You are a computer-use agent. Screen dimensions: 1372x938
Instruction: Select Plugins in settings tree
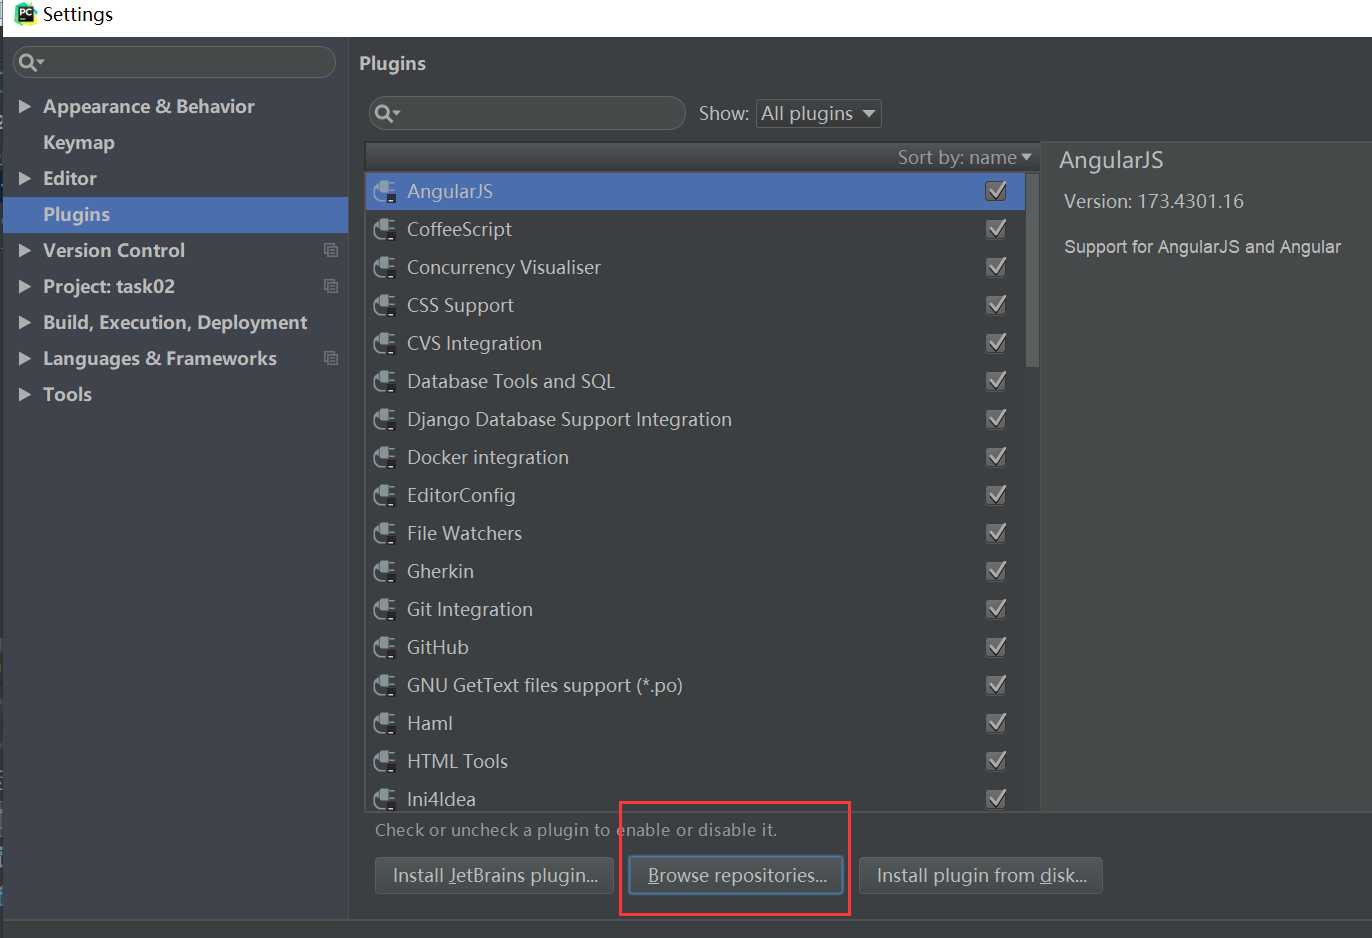[x=175, y=215]
